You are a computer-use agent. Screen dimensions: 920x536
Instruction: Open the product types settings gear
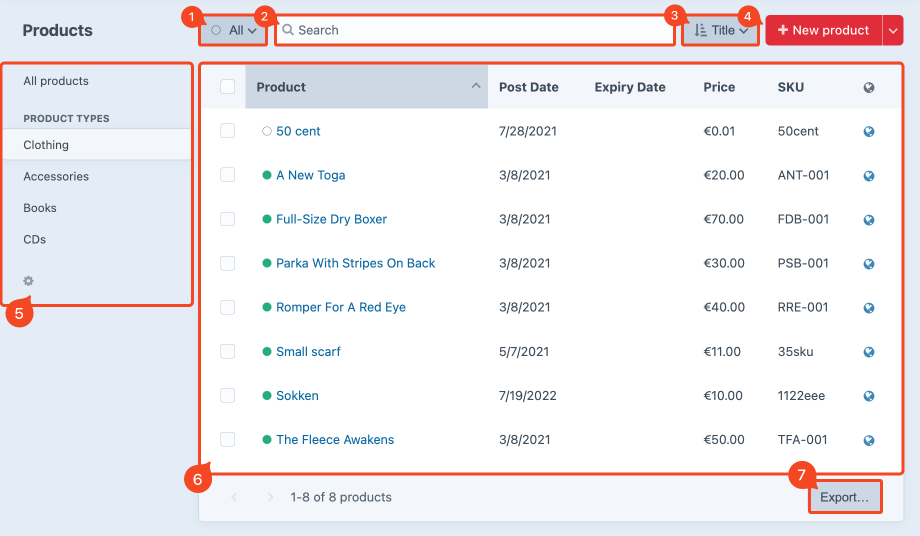(x=29, y=281)
